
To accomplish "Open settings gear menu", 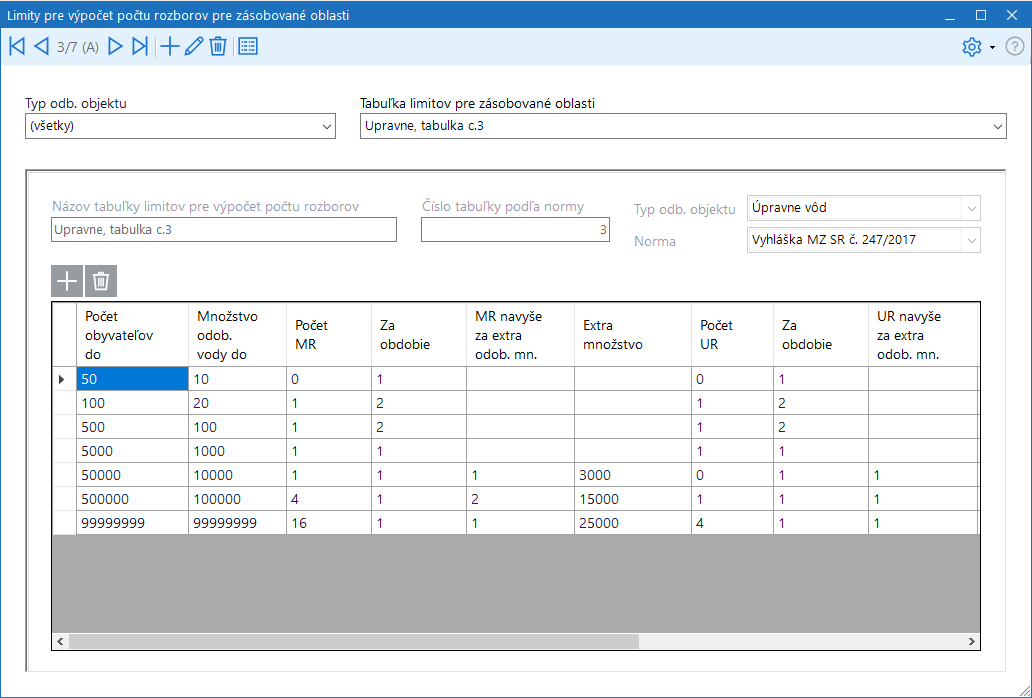I will [972, 47].
